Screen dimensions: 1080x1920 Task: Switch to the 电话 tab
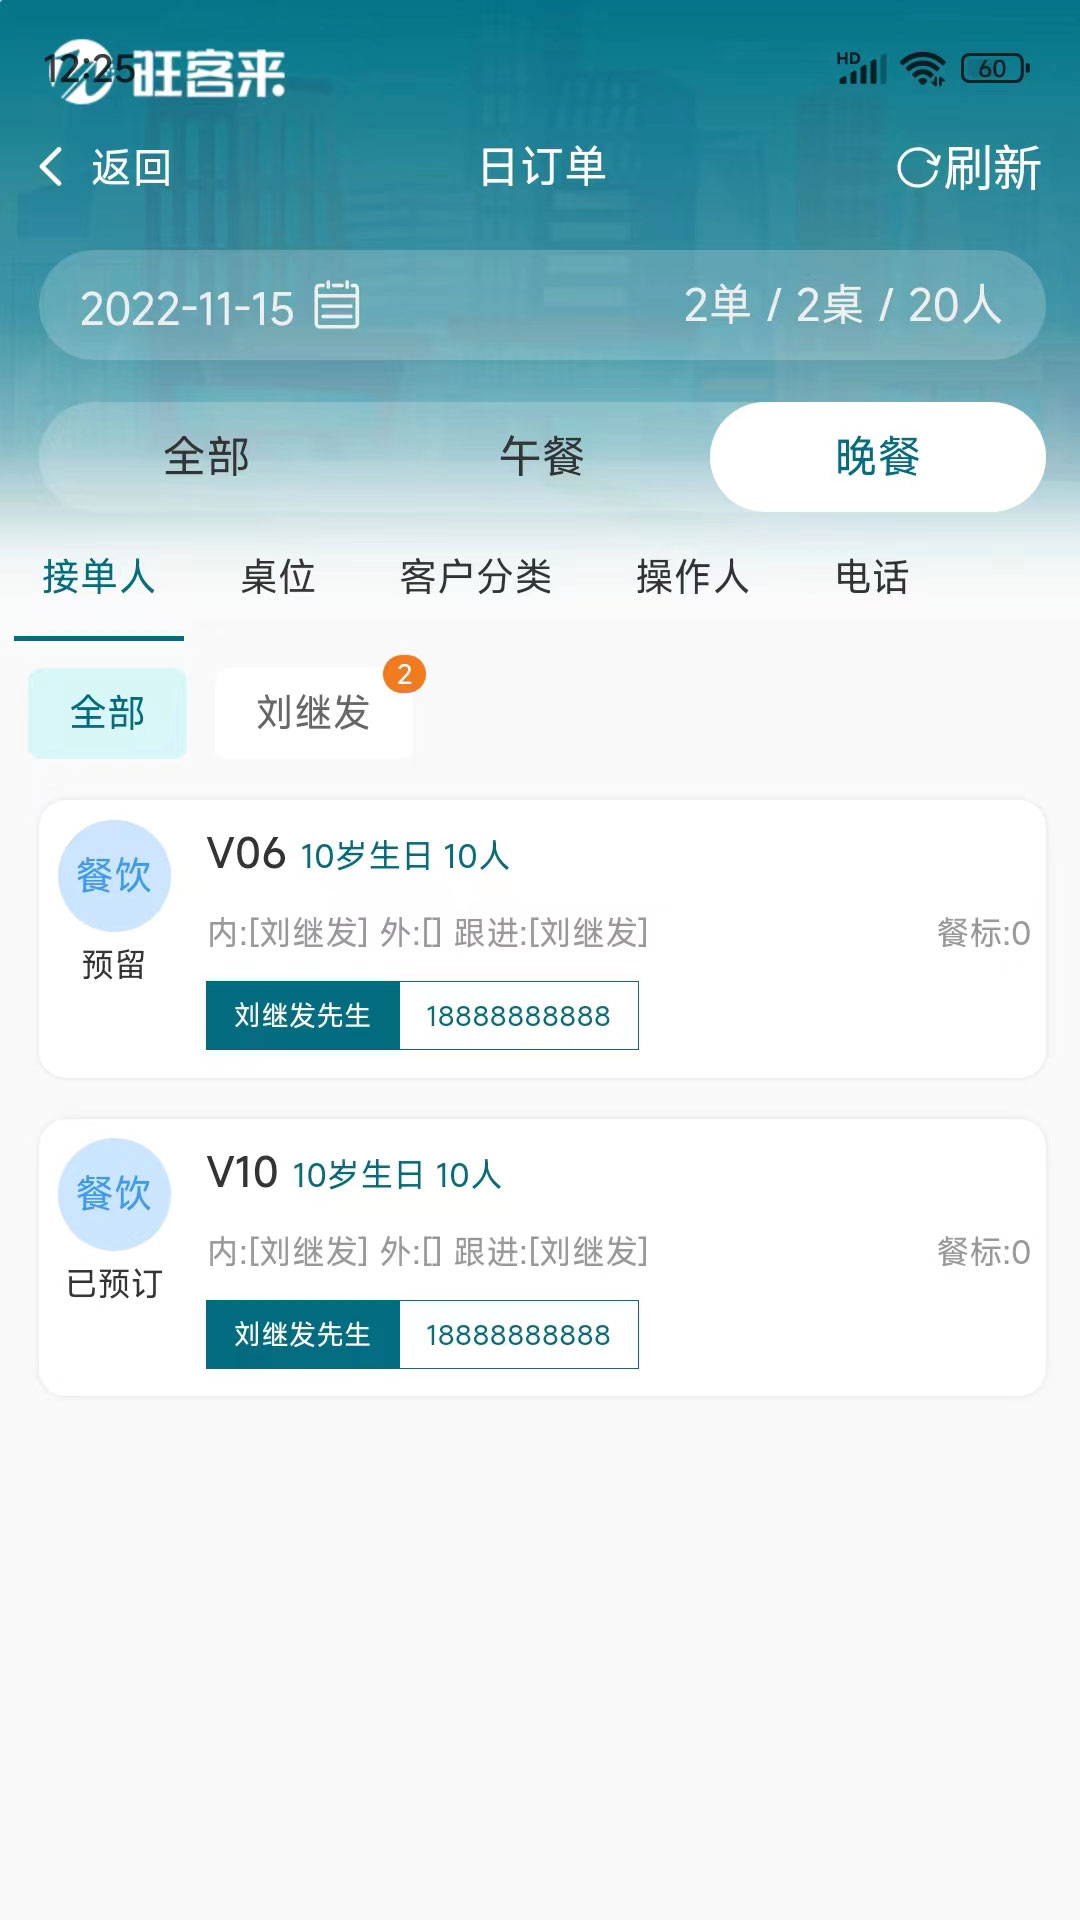pyautogui.click(x=872, y=577)
